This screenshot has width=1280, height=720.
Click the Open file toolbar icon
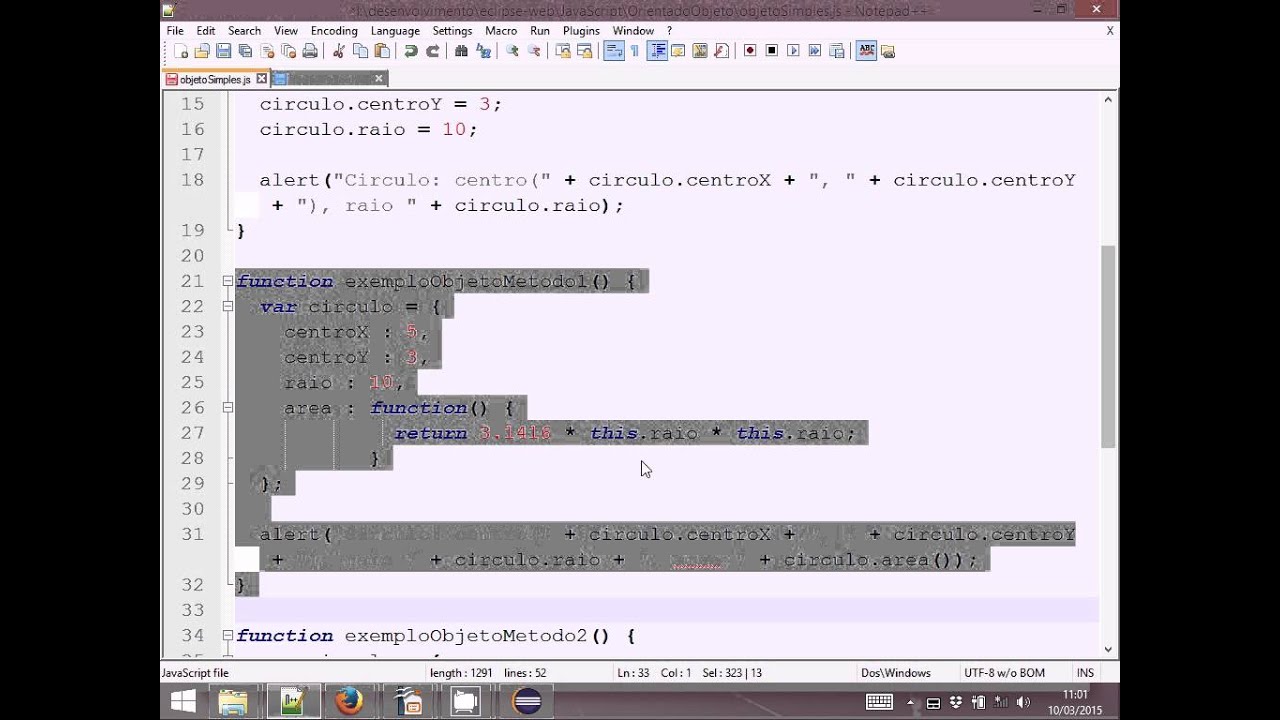point(201,51)
